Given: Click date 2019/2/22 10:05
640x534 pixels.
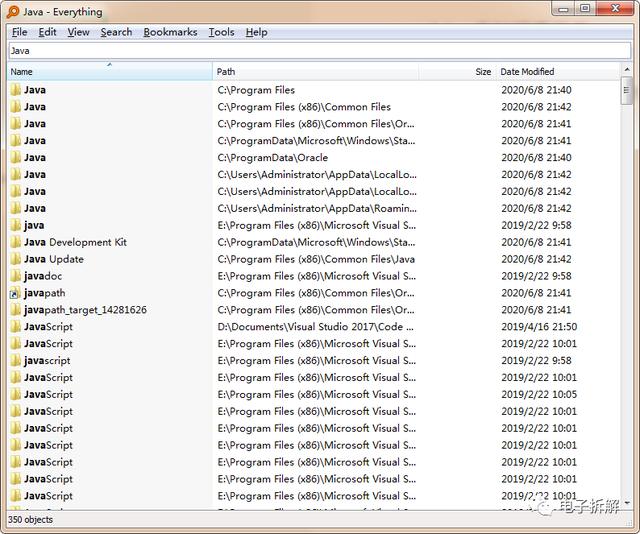Looking at the screenshot, I should tap(539, 394).
